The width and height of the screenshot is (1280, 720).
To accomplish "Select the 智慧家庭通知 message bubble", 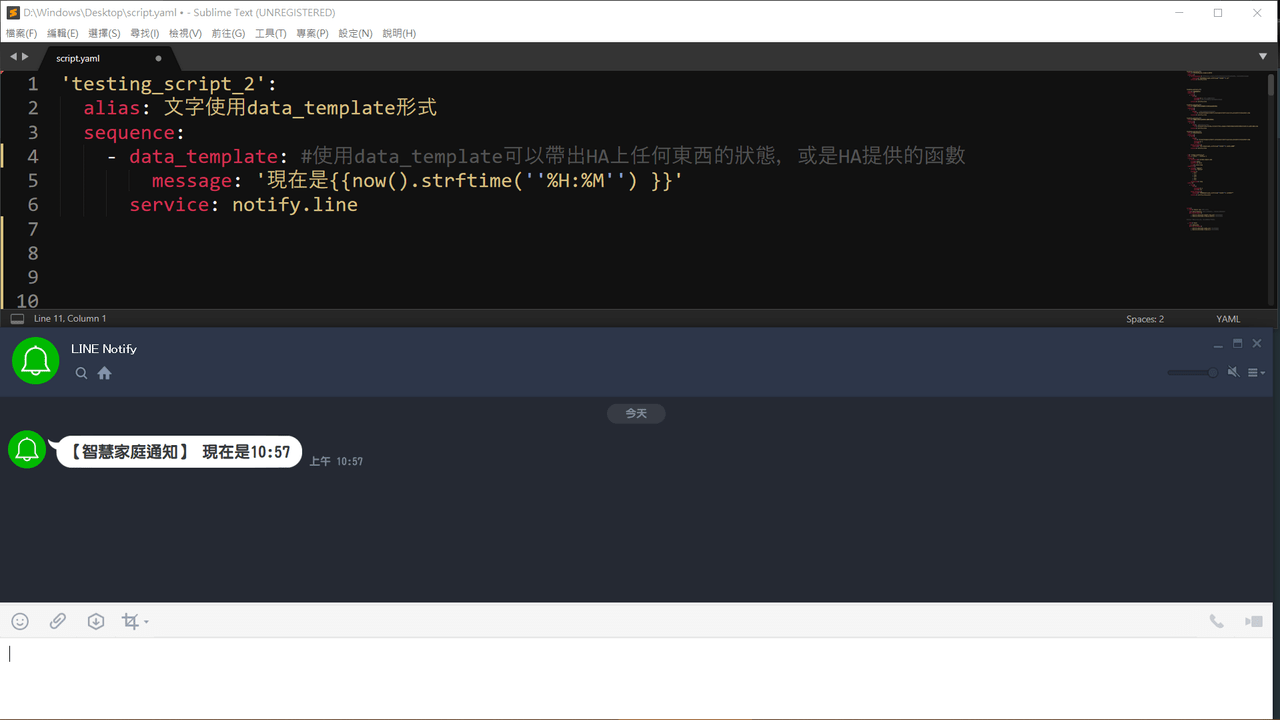I will coord(179,452).
